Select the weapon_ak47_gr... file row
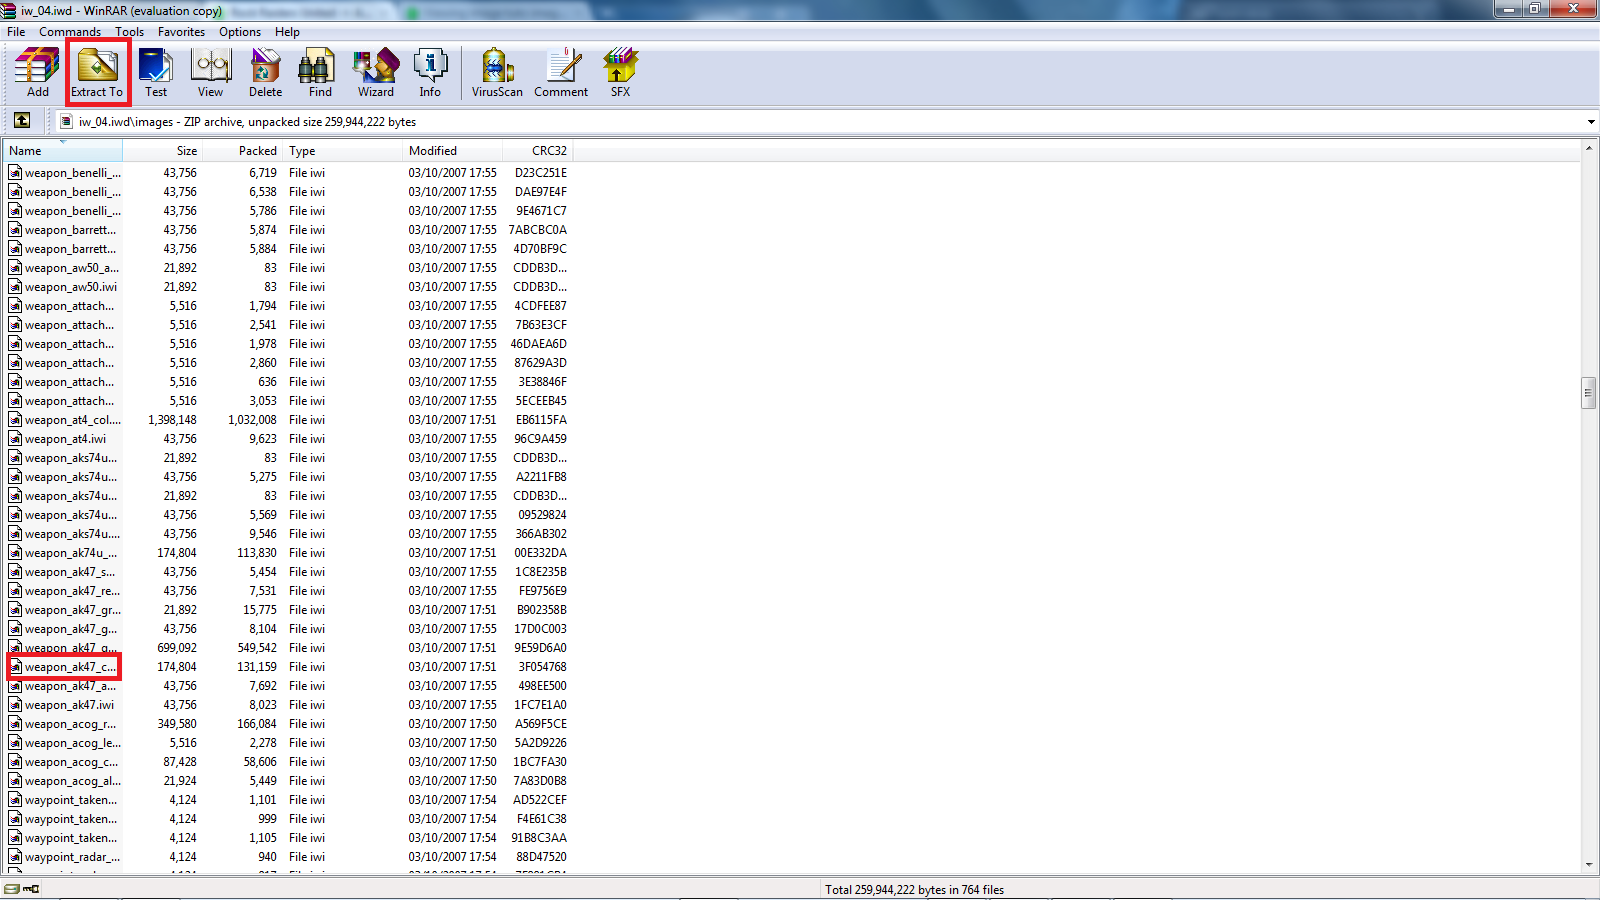1600x900 pixels. [288, 610]
